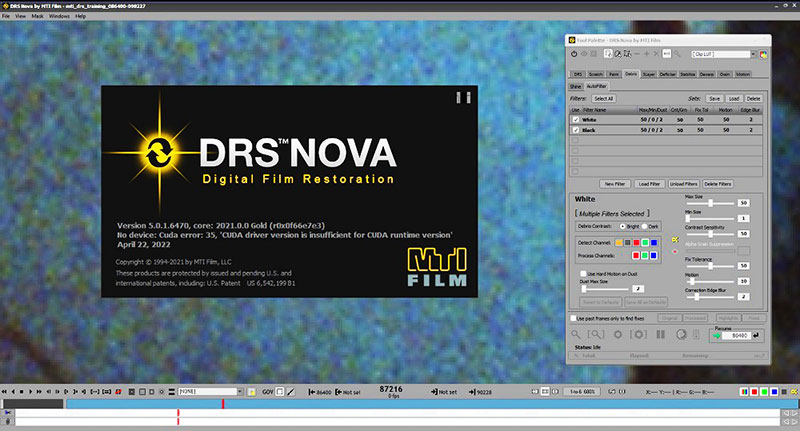Click the Load Filter button
The width and height of the screenshot is (800, 431).
coord(649,184)
